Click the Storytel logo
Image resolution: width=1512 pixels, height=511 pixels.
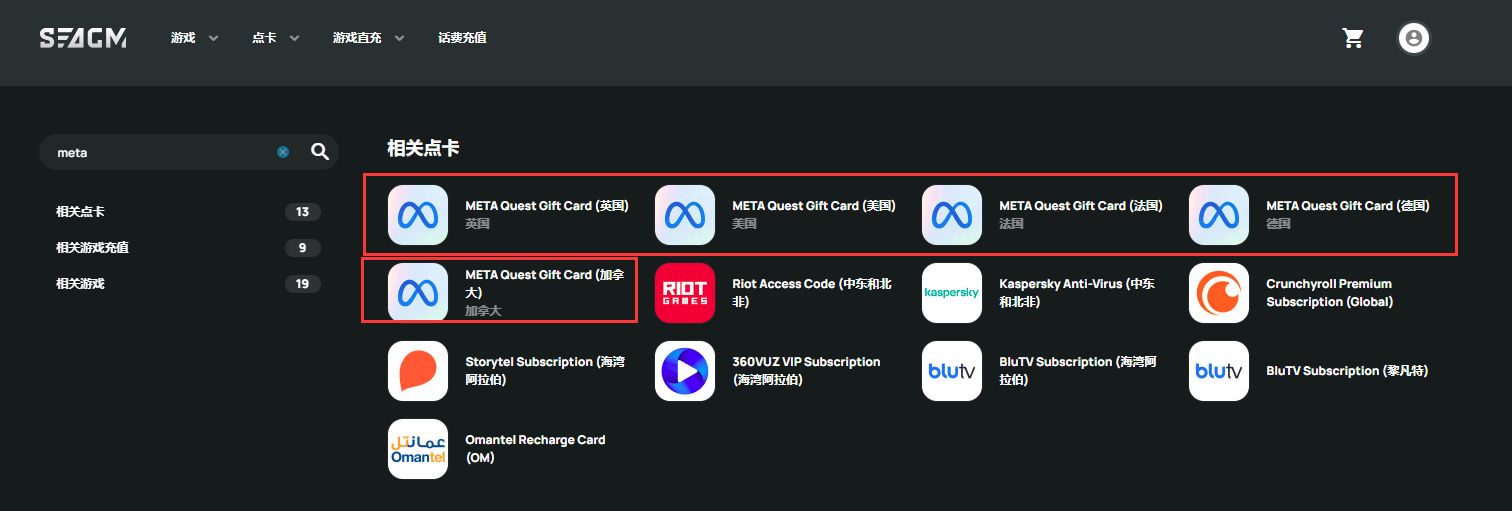tap(418, 371)
